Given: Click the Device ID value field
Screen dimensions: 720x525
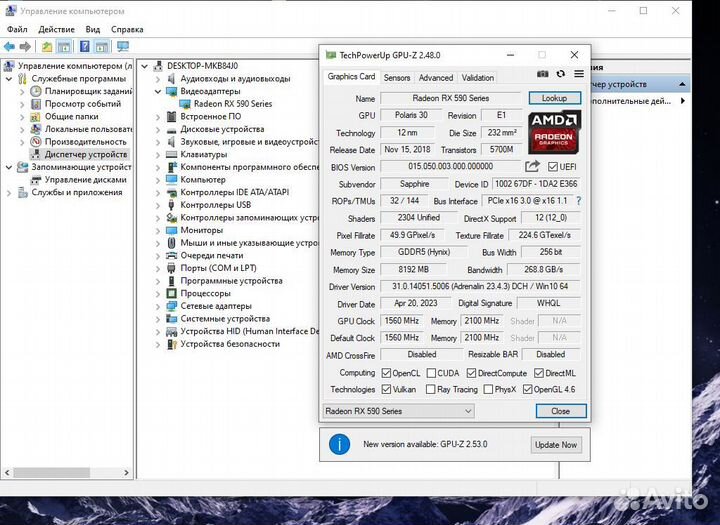Looking at the screenshot, I should 536,184.
